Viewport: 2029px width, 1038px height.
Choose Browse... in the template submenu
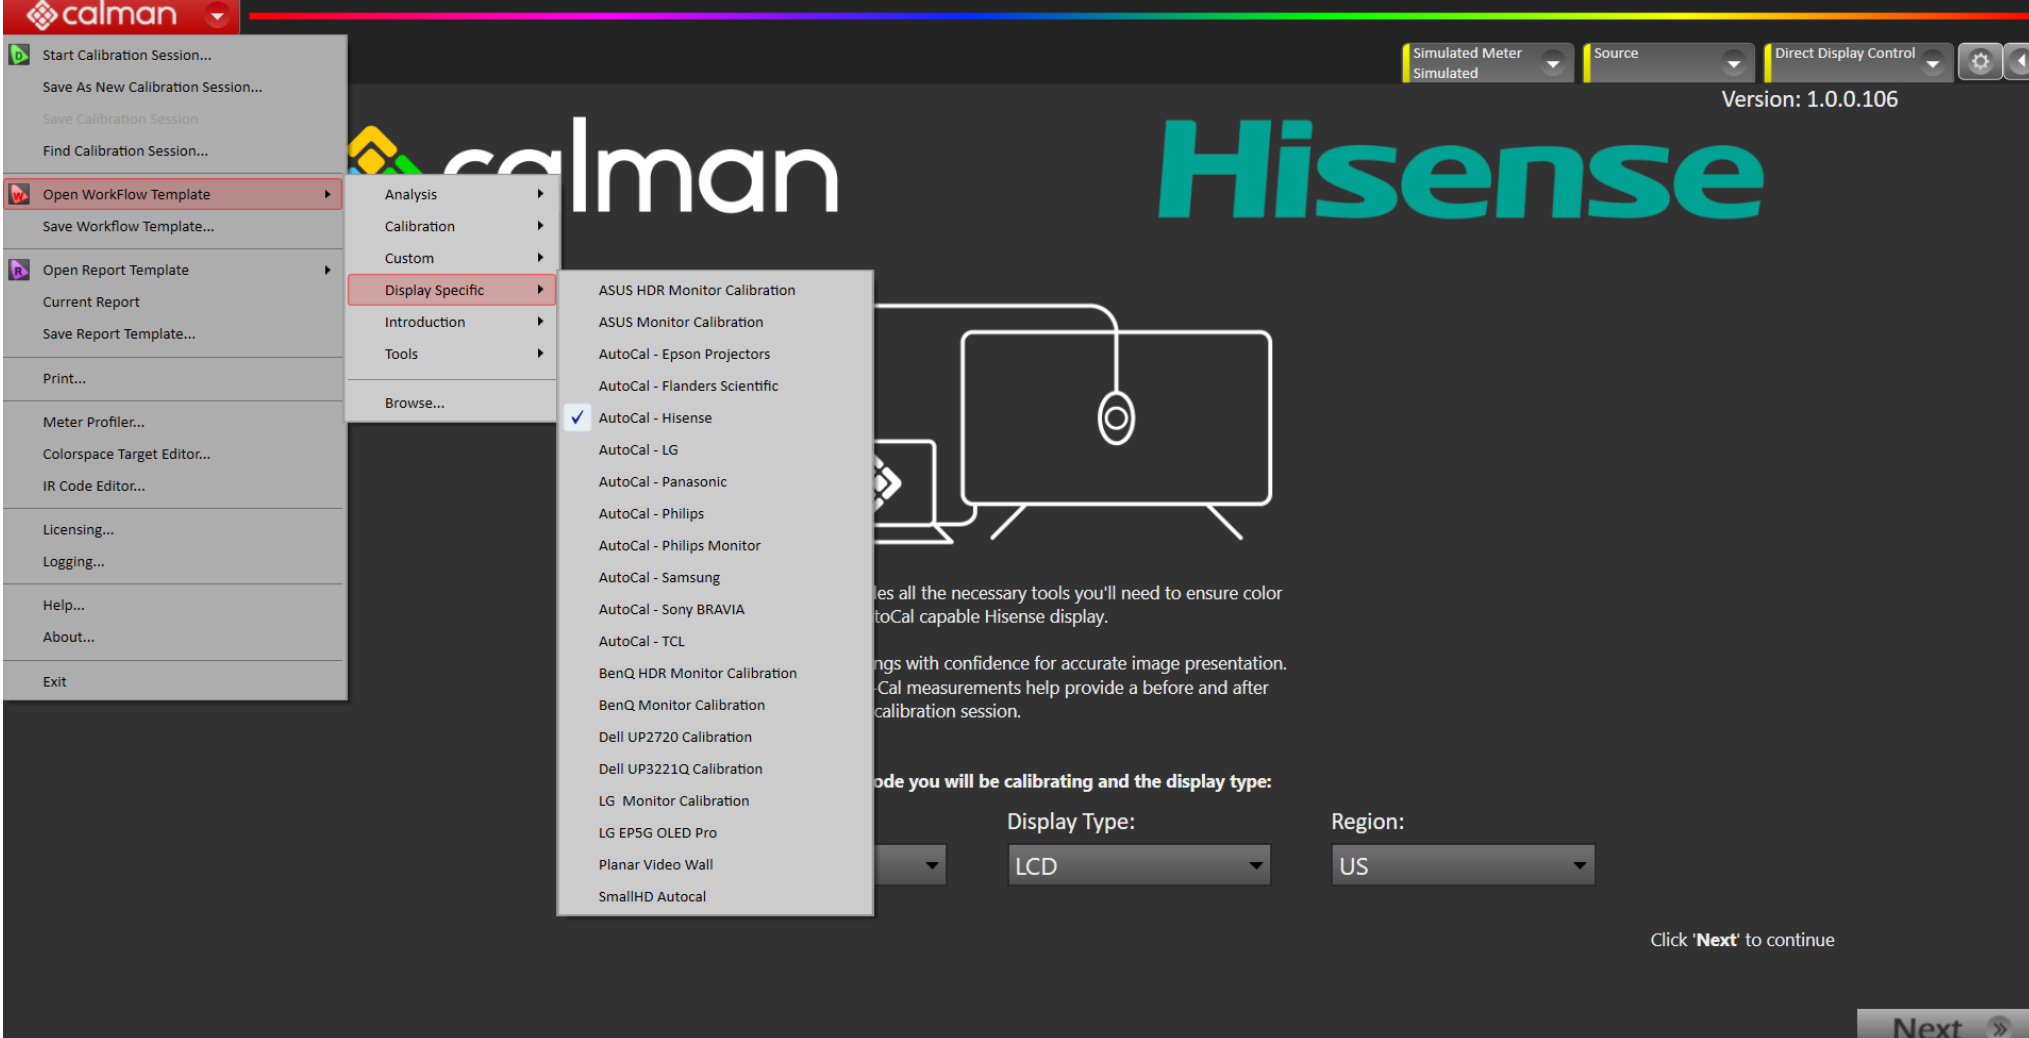[x=452, y=403]
